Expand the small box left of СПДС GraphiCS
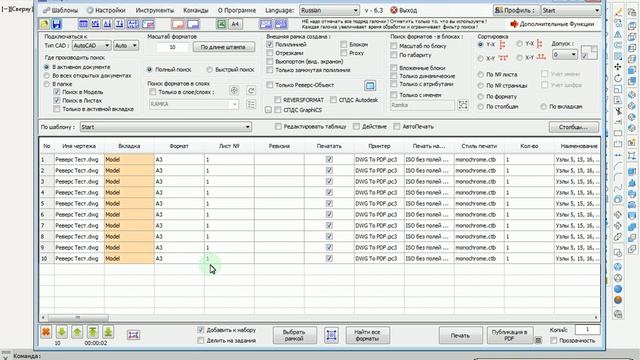This screenshot has width=640, height=360. (x=268, y=110)
